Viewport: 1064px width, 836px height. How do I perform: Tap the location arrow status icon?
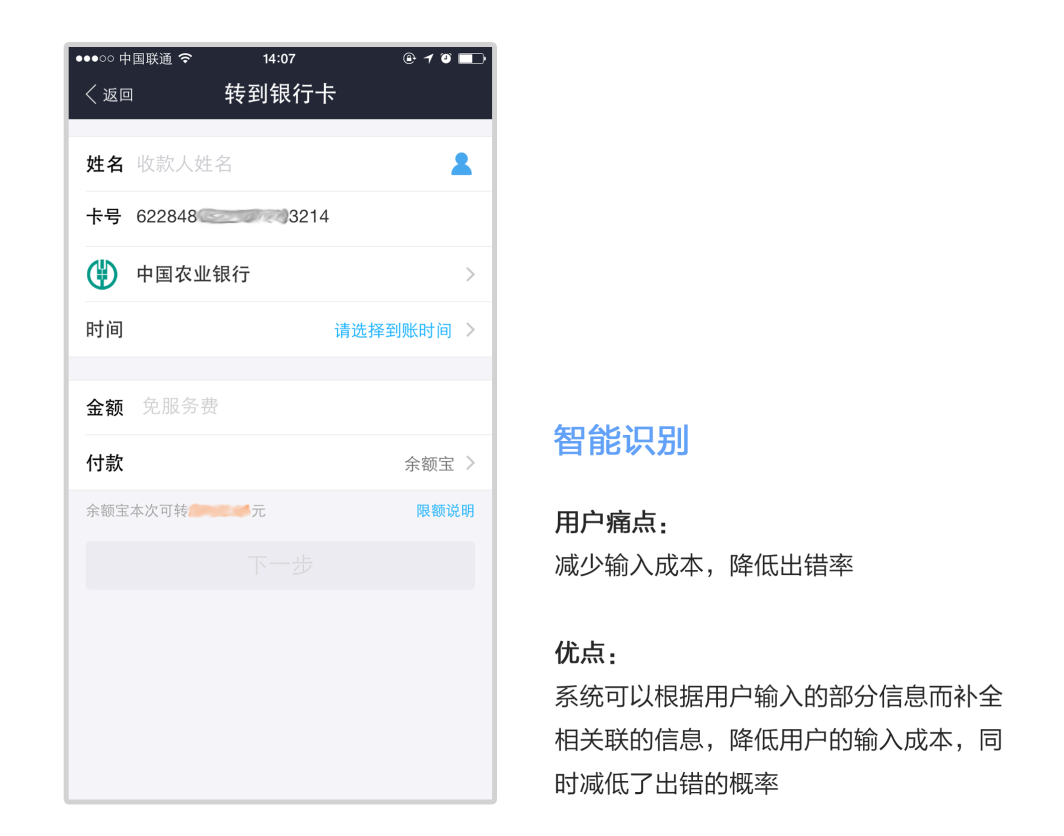click(x=429, y=58)
